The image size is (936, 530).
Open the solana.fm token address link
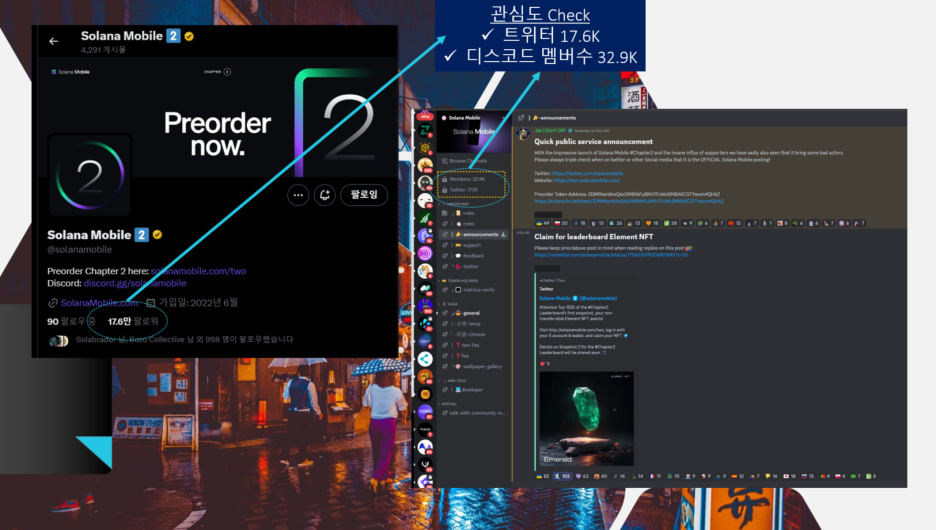(629, 201)
